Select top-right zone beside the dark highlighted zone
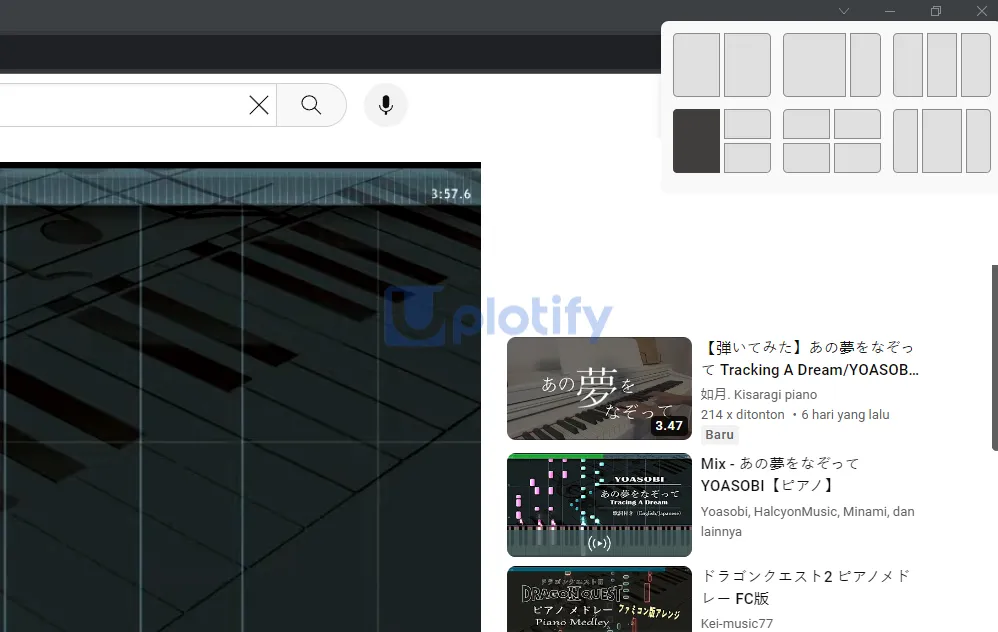Viewport: 998px width, 632px height. (747, 124)
